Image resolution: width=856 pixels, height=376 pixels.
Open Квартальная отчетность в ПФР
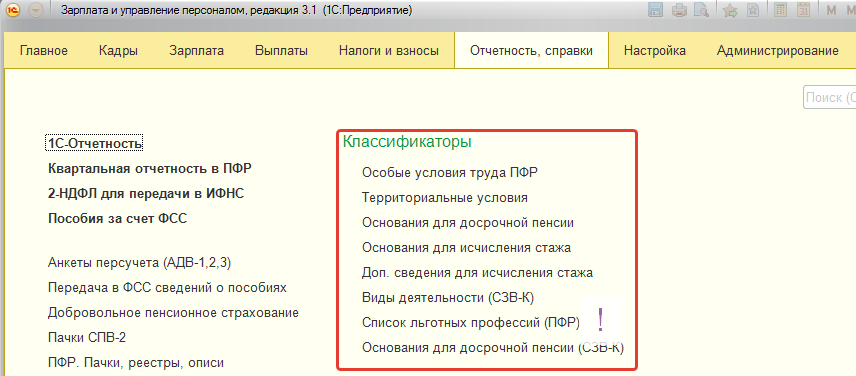point(150,169)
